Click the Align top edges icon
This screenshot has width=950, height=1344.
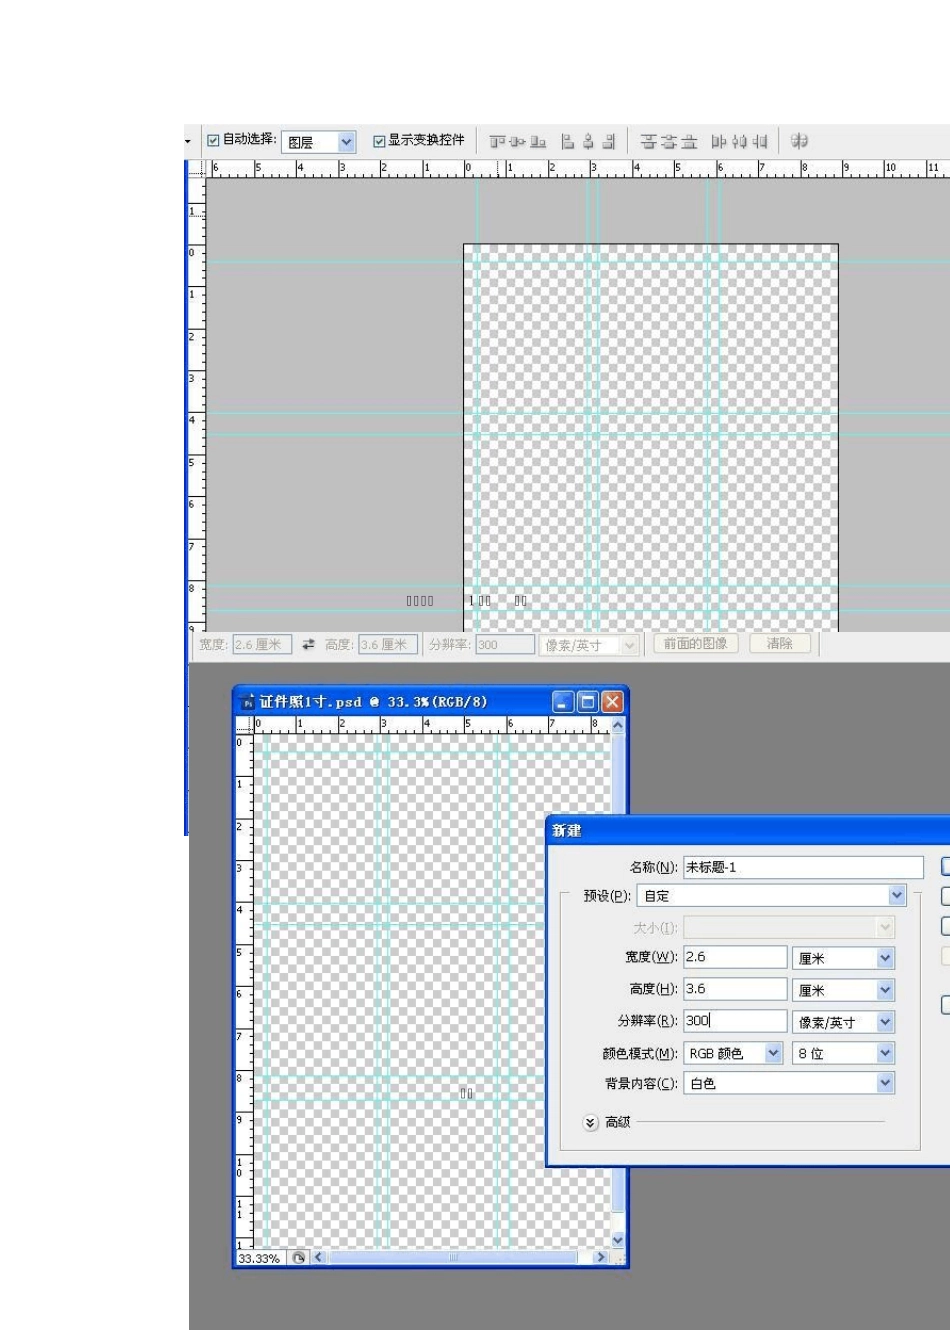[497, 142]
